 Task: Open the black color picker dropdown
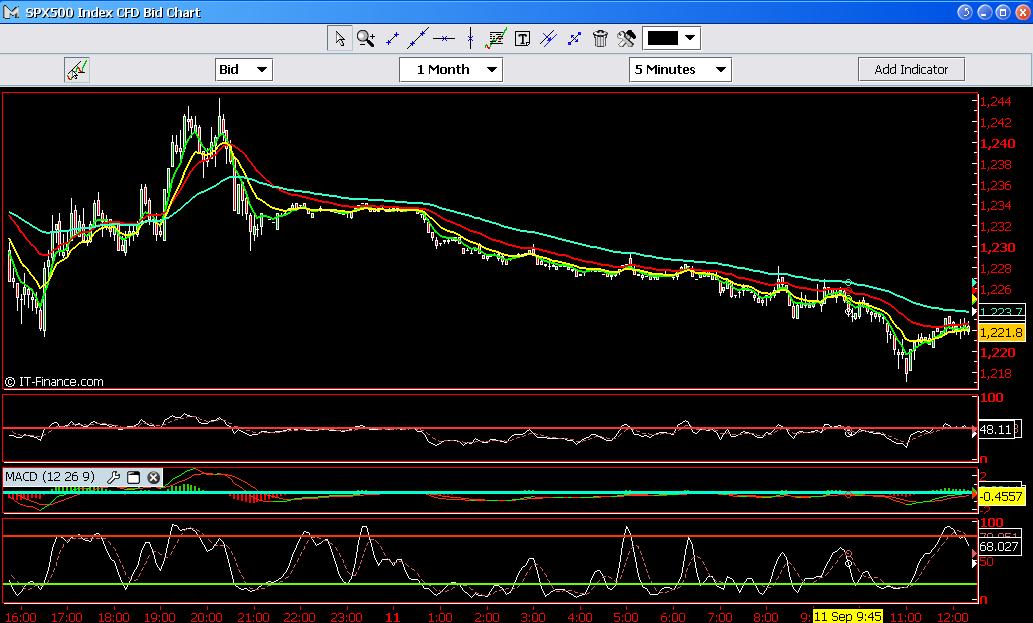pos(671,38)
